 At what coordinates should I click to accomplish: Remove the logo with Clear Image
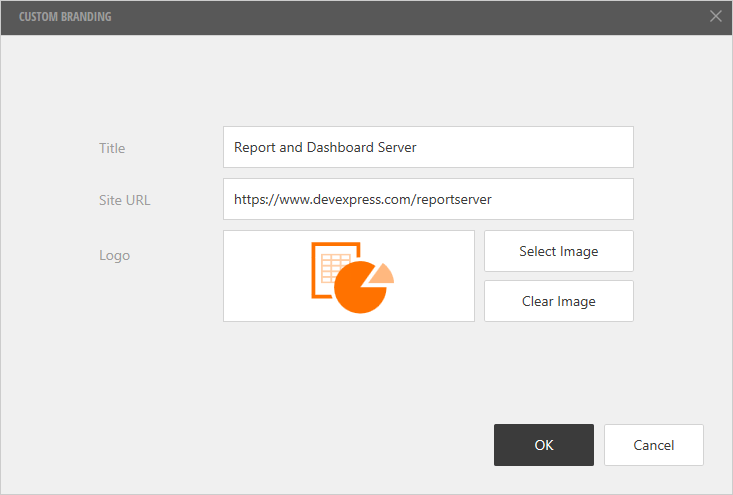click(x=558, y=301)
